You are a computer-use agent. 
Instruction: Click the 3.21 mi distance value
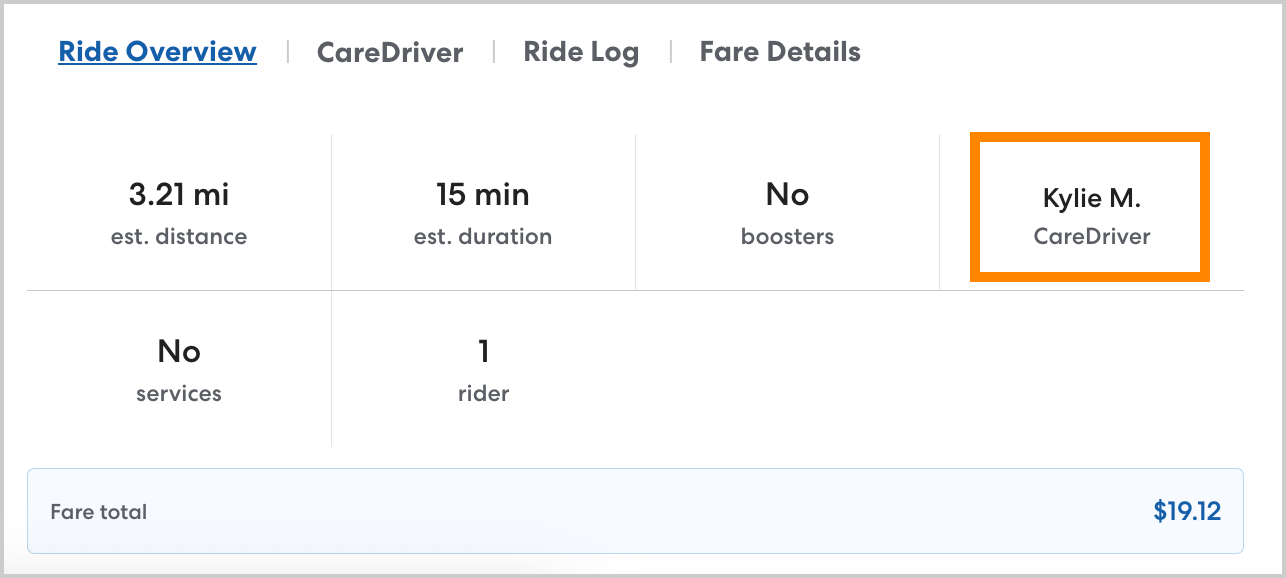pyautogui.click(x=179, y=194)
